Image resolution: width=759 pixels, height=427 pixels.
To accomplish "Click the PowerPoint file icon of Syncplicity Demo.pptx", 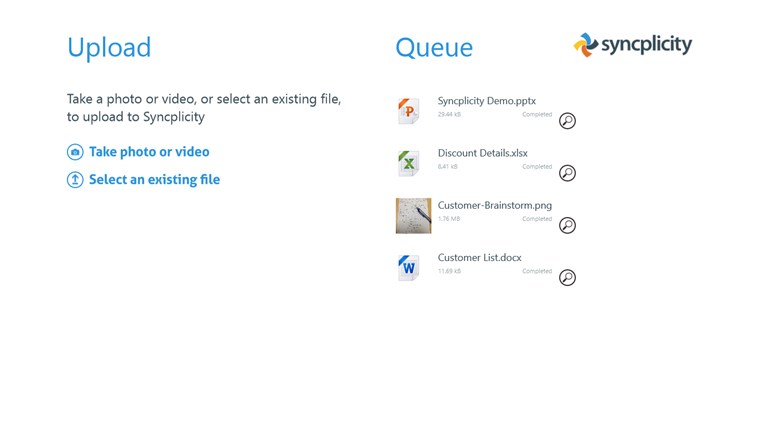I will click(409, 111).
